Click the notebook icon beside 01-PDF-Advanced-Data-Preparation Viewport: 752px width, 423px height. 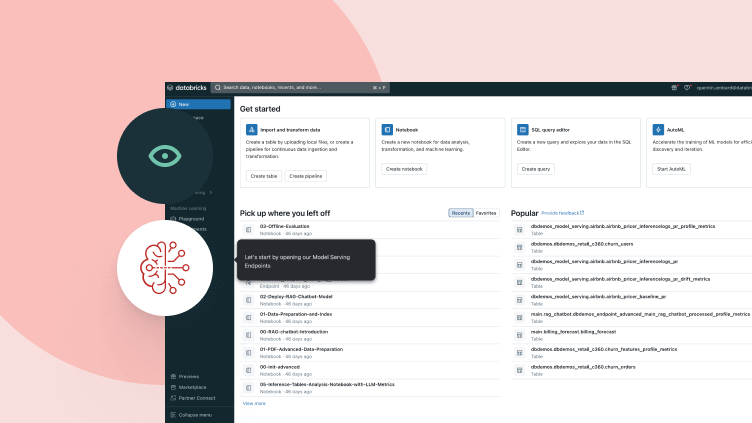(x=248, y=353)
